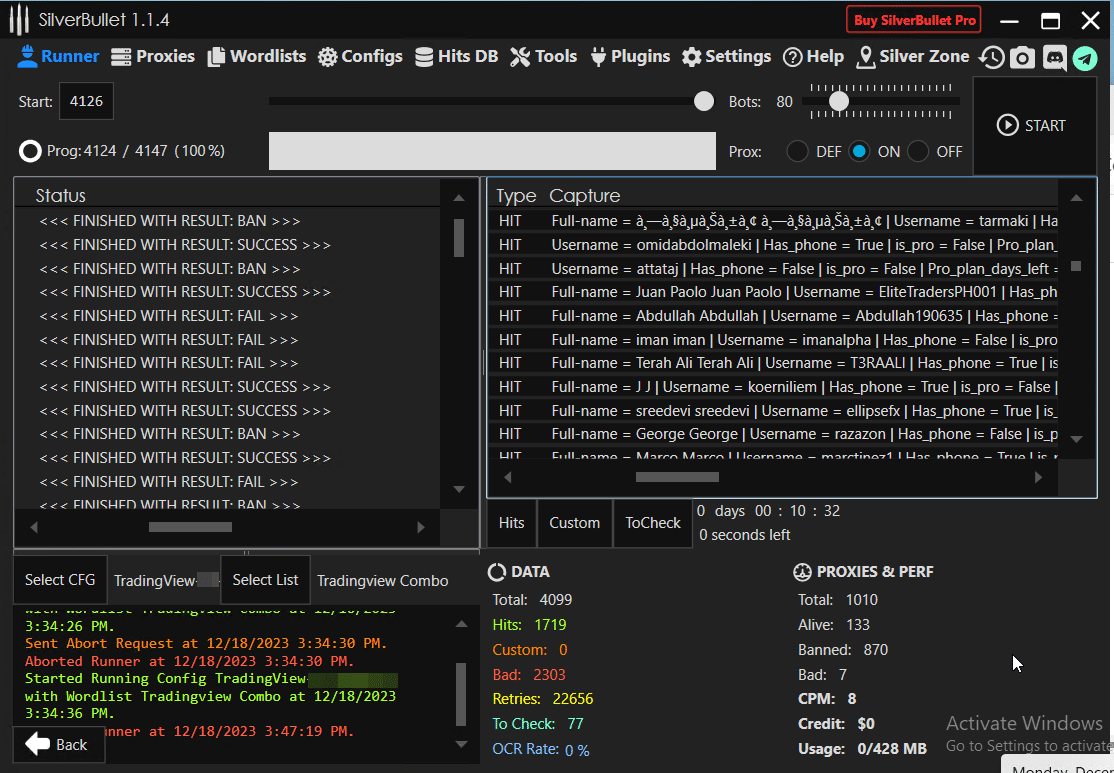Switch to the ToCheck results tab
This screenshot has width=1114, height=773.
click(x=652, y=523)
